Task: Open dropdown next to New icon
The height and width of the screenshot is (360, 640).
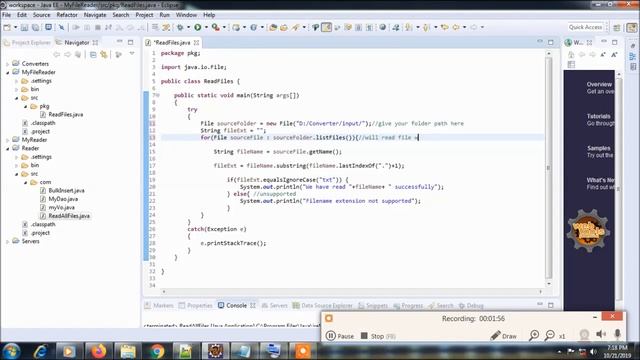Action: [x=15, y=27]
